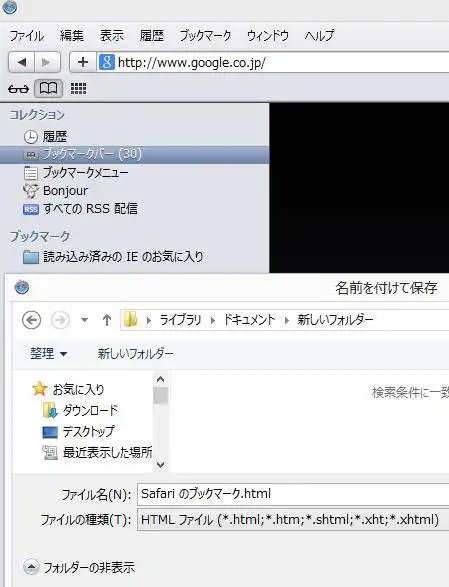The width and height of the screenshot is (449, 587).
Task: Open the 編集 menu
Action: point(72,36)
